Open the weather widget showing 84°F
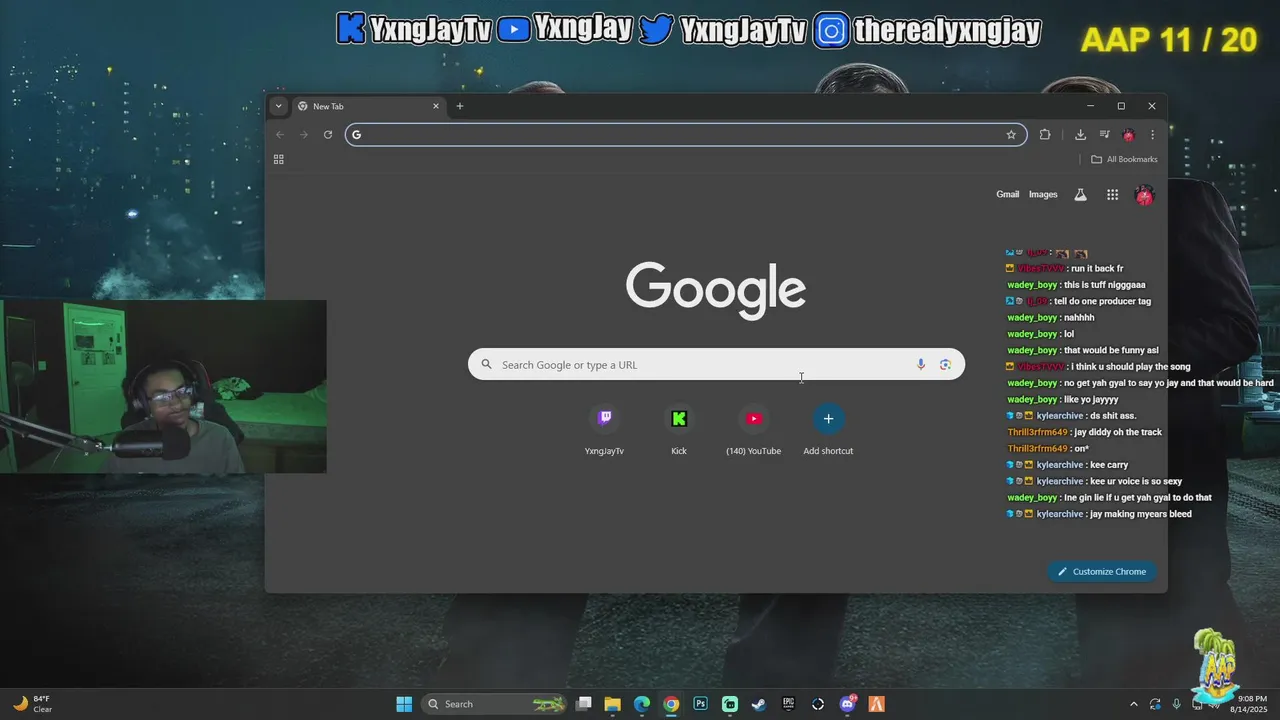This screenshot has width=1280, height=720. [x=33, y=704]
